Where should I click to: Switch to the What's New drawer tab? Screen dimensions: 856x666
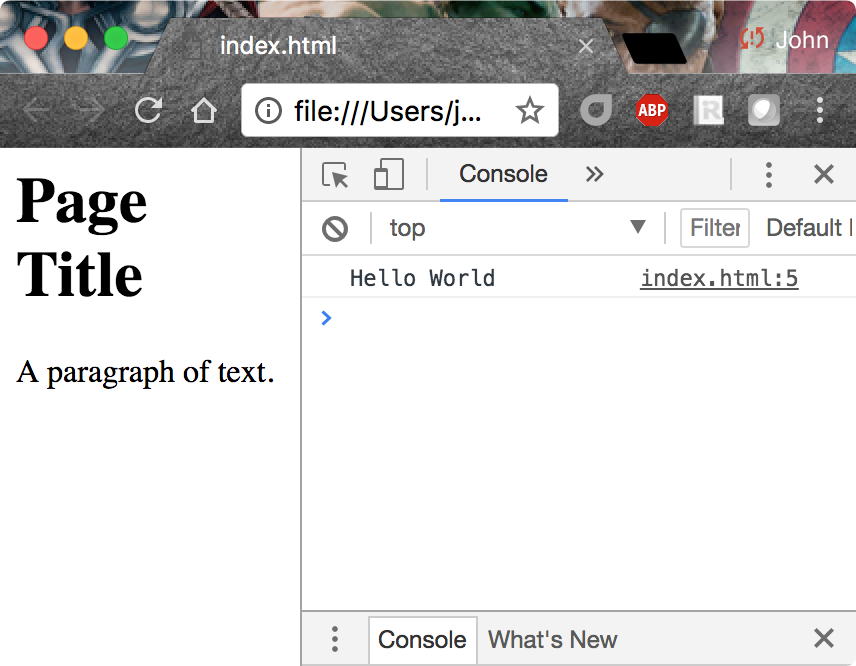tap(552, 640)
